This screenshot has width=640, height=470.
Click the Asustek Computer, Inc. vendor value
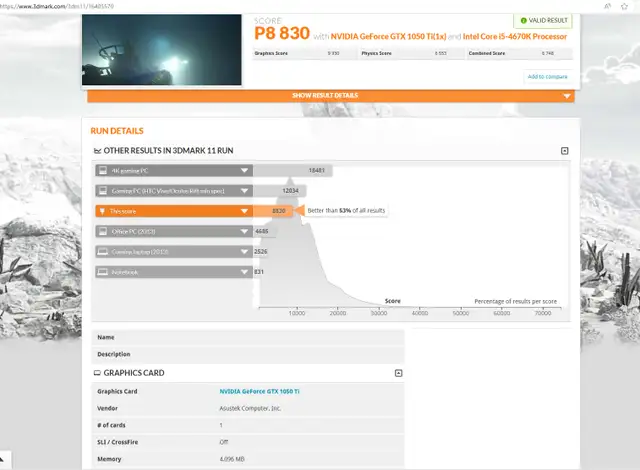[x=250, y=408]
